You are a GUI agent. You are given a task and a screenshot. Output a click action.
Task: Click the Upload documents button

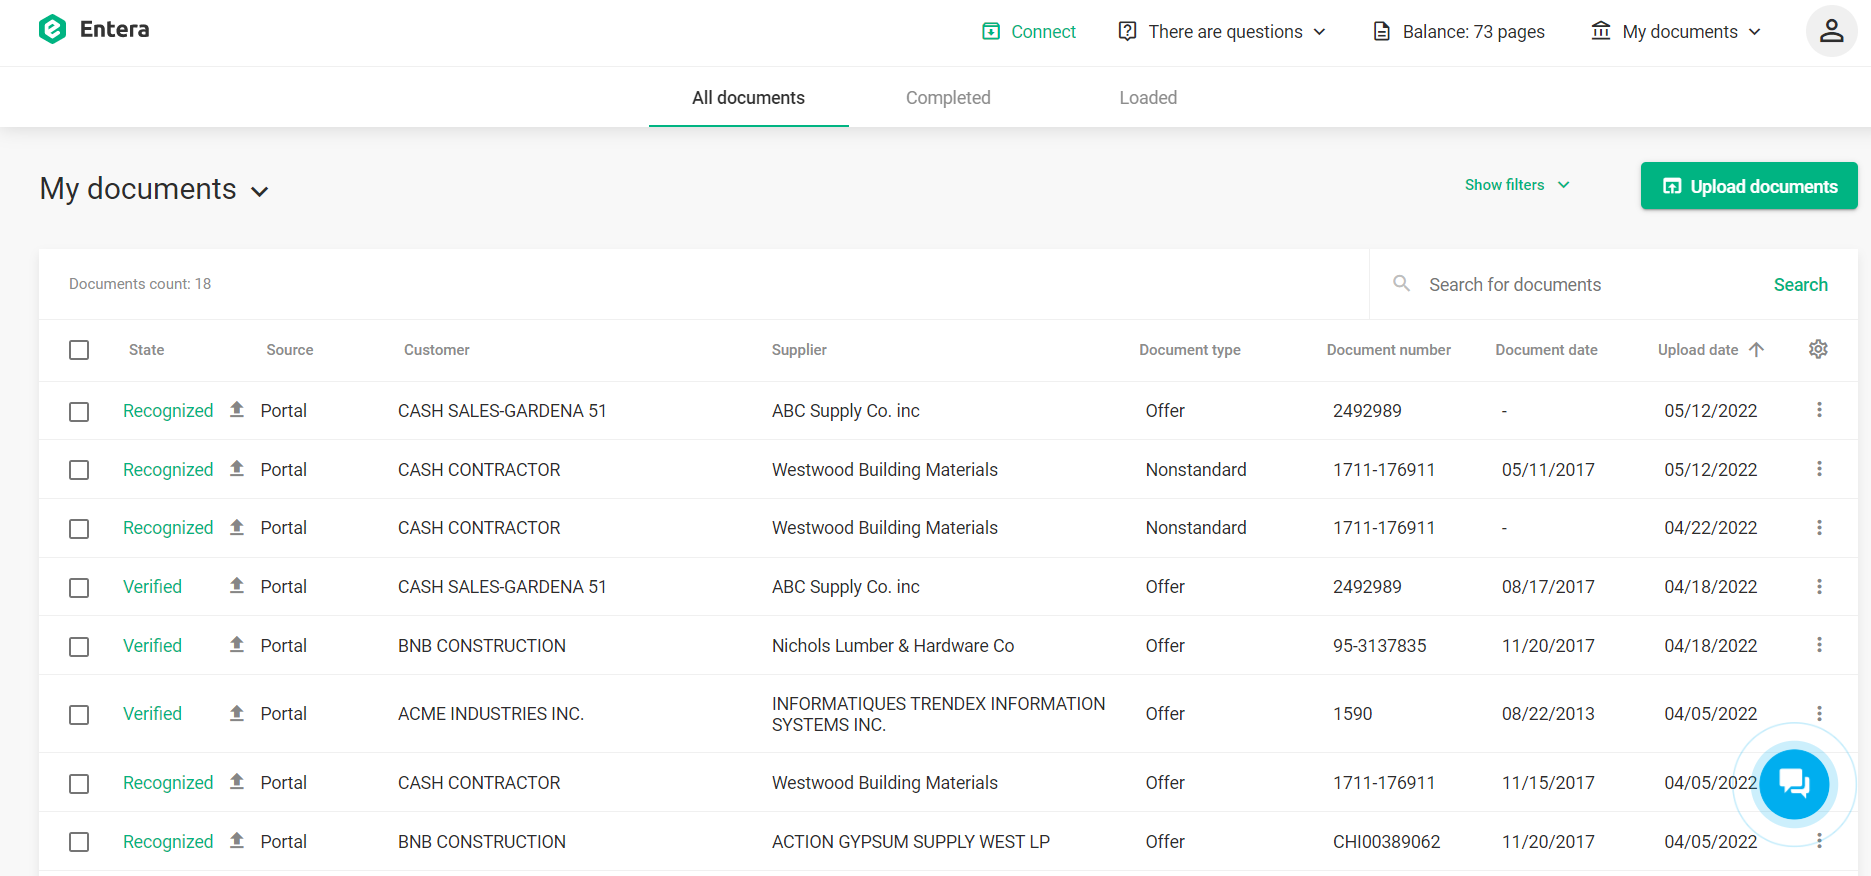1749,186
